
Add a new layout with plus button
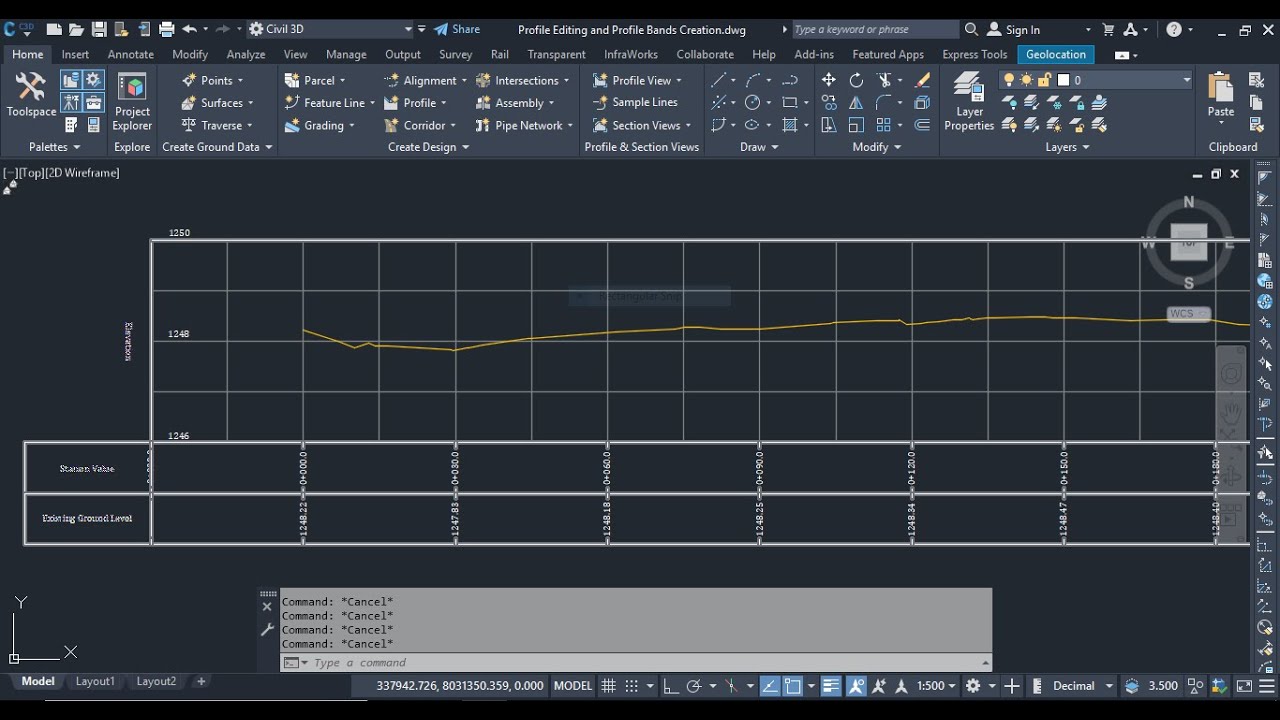(x=201, y=681)
